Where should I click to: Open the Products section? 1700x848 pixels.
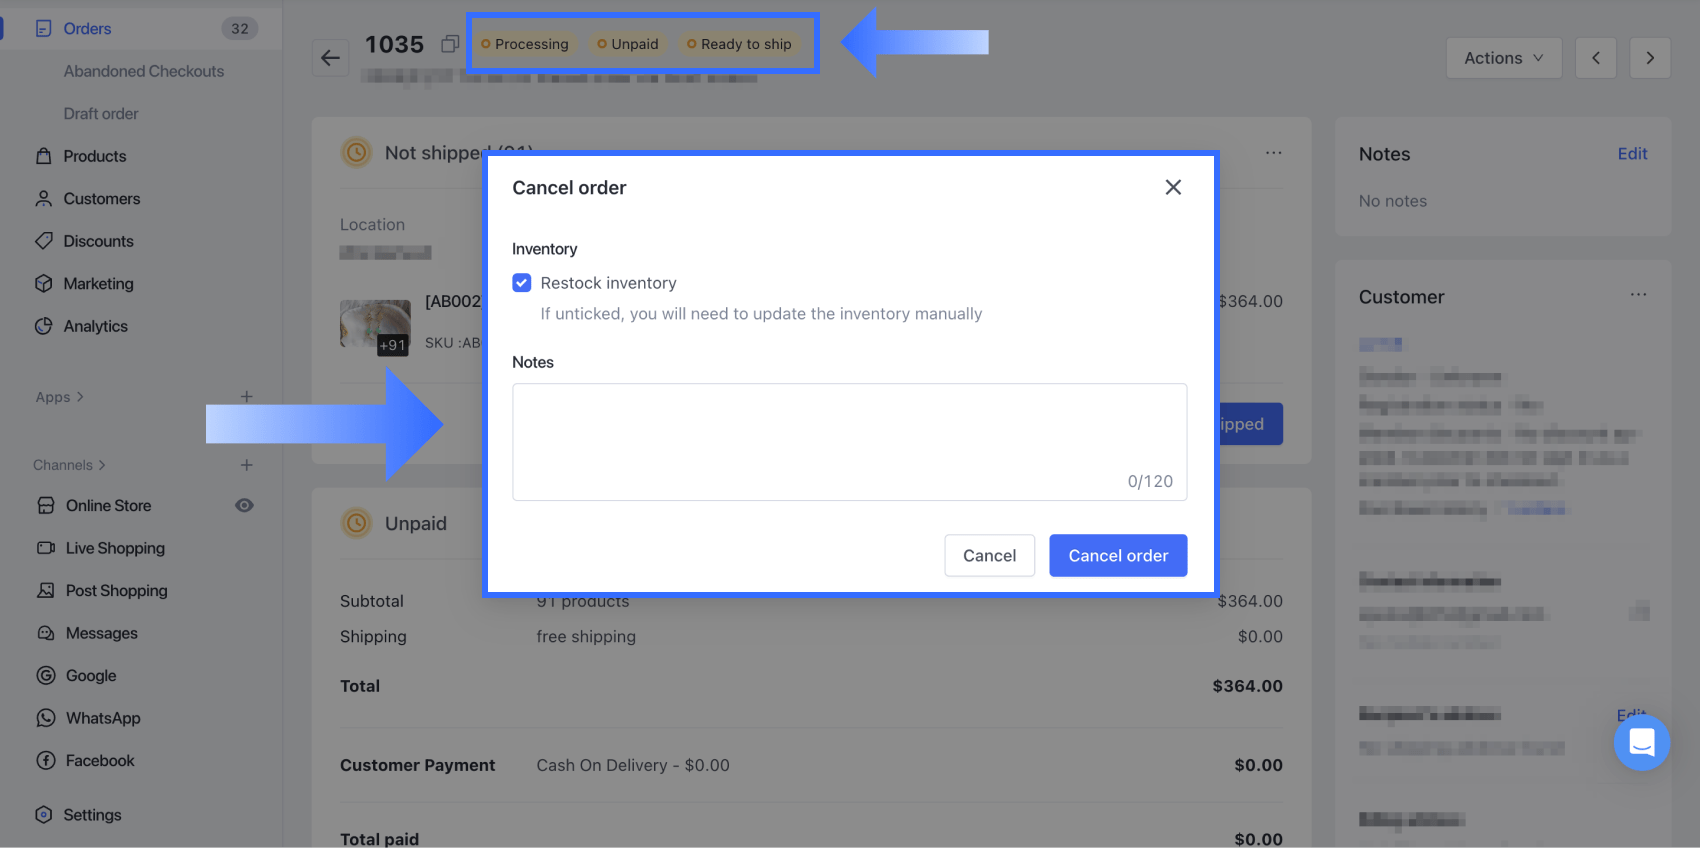coord(95,156)
